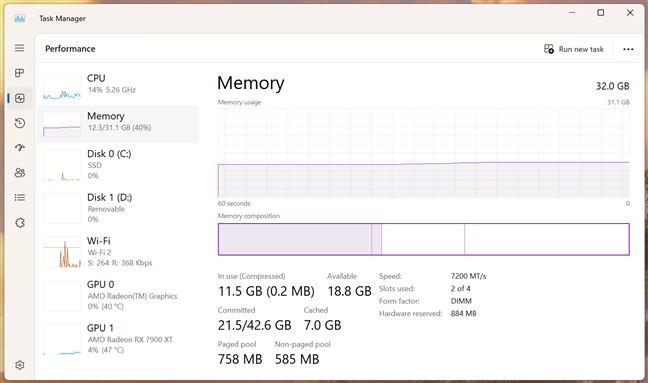Select Disk 0 (C:) entry

(x=118, y=164)
